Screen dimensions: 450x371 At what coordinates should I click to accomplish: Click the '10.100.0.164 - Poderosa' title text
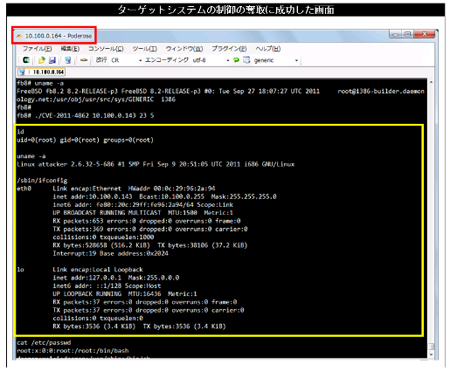[x=58, y=36]
